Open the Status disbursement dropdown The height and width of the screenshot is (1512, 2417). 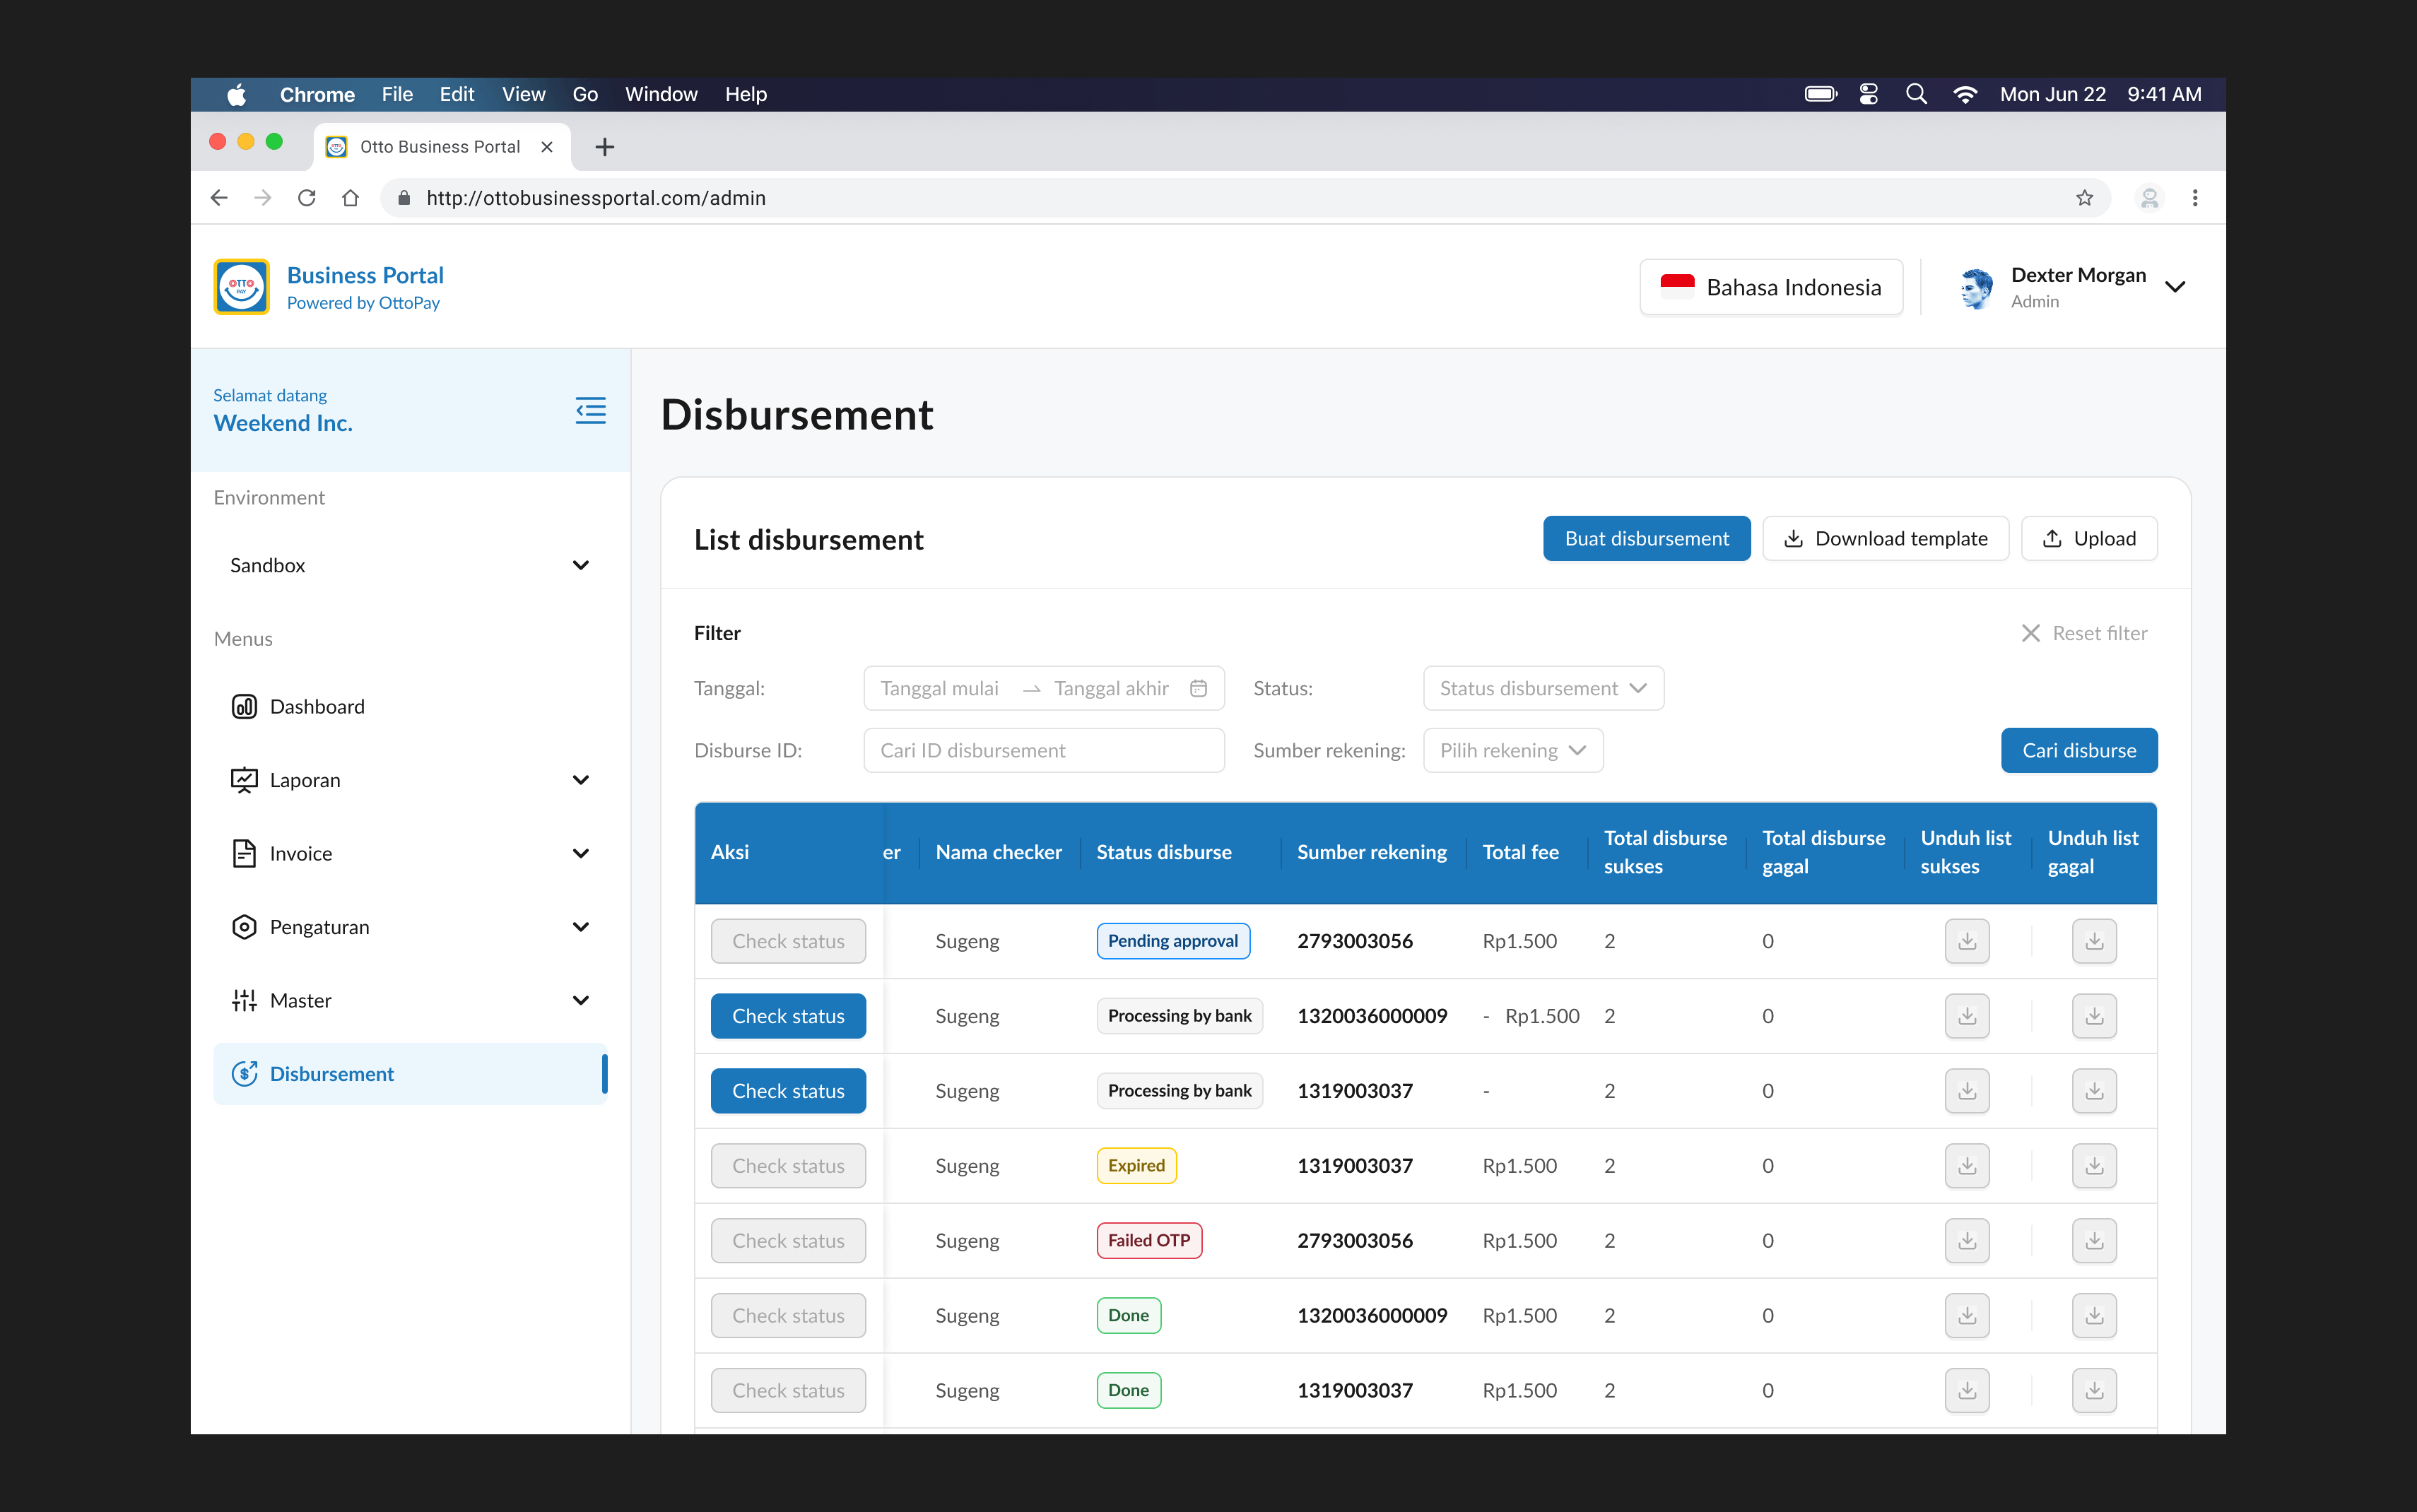tap(1542, 688)
